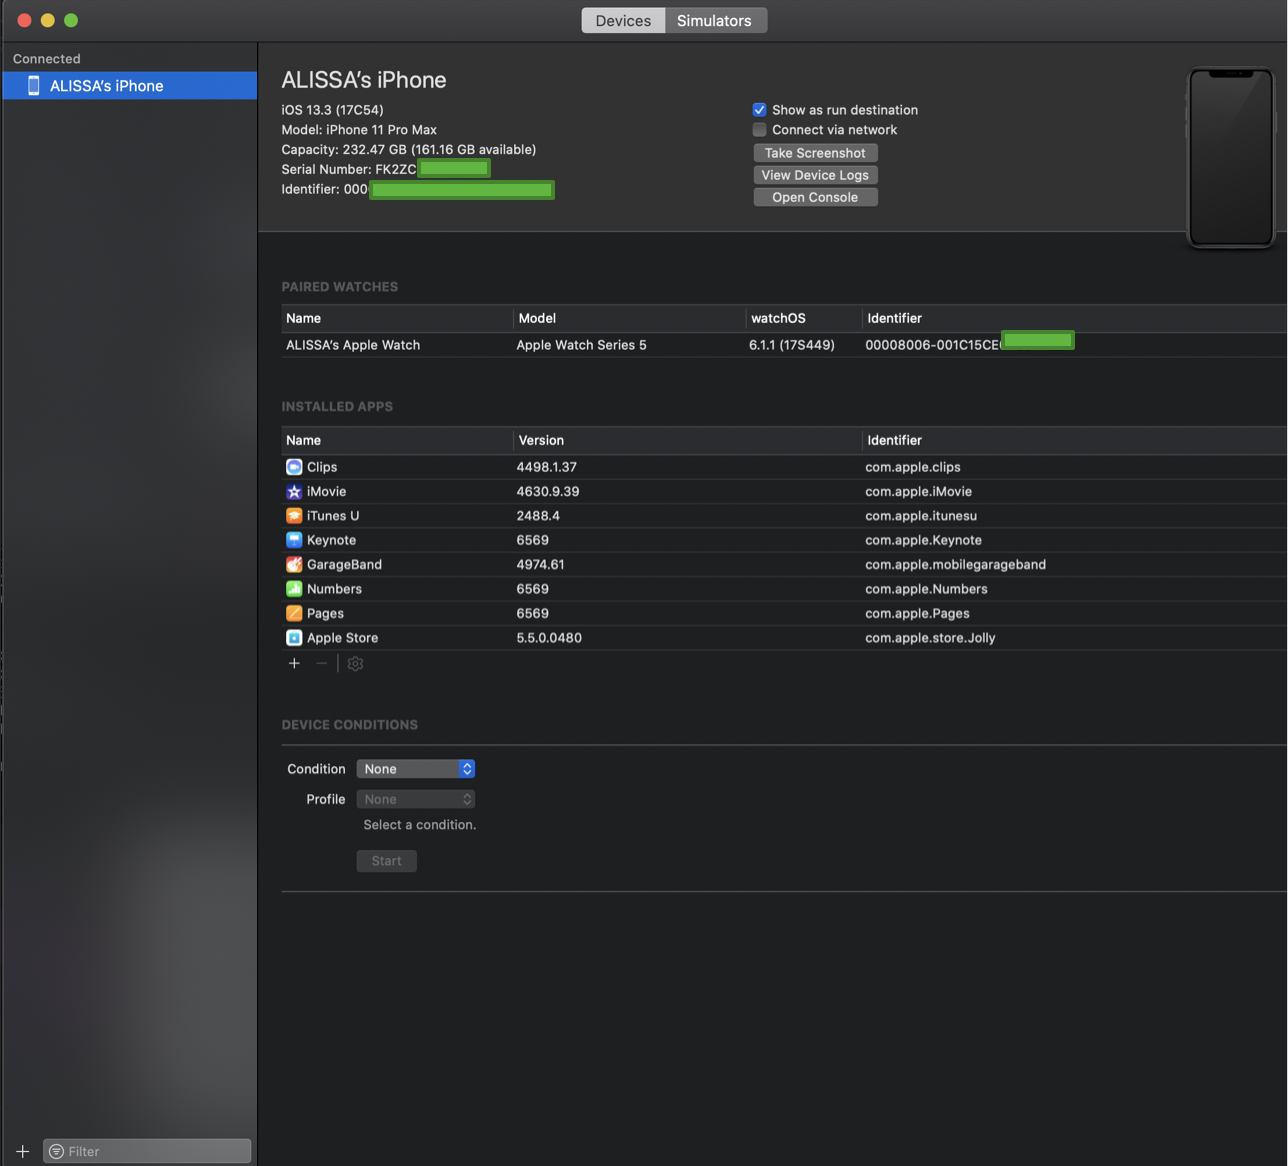
Task: Click the iPhone icon beside ALISSA's iPhone
Action: pos(33,86)
